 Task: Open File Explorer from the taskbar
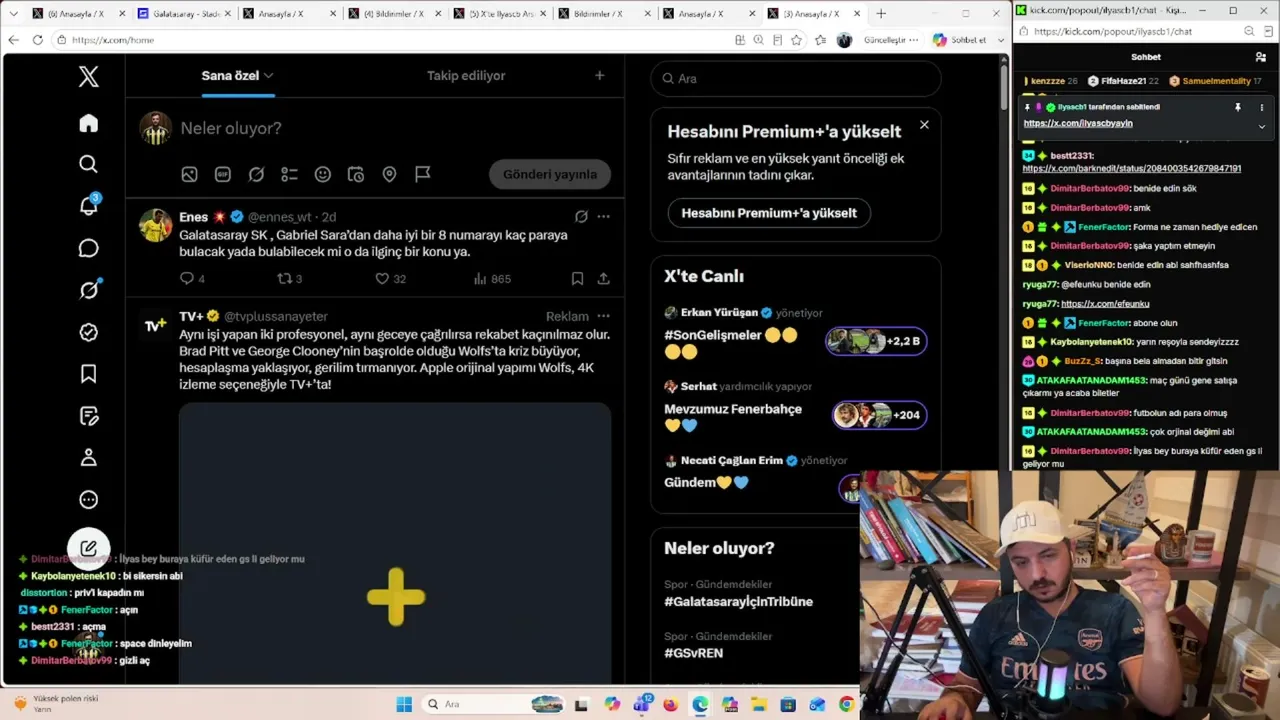[x=758, y=704]
